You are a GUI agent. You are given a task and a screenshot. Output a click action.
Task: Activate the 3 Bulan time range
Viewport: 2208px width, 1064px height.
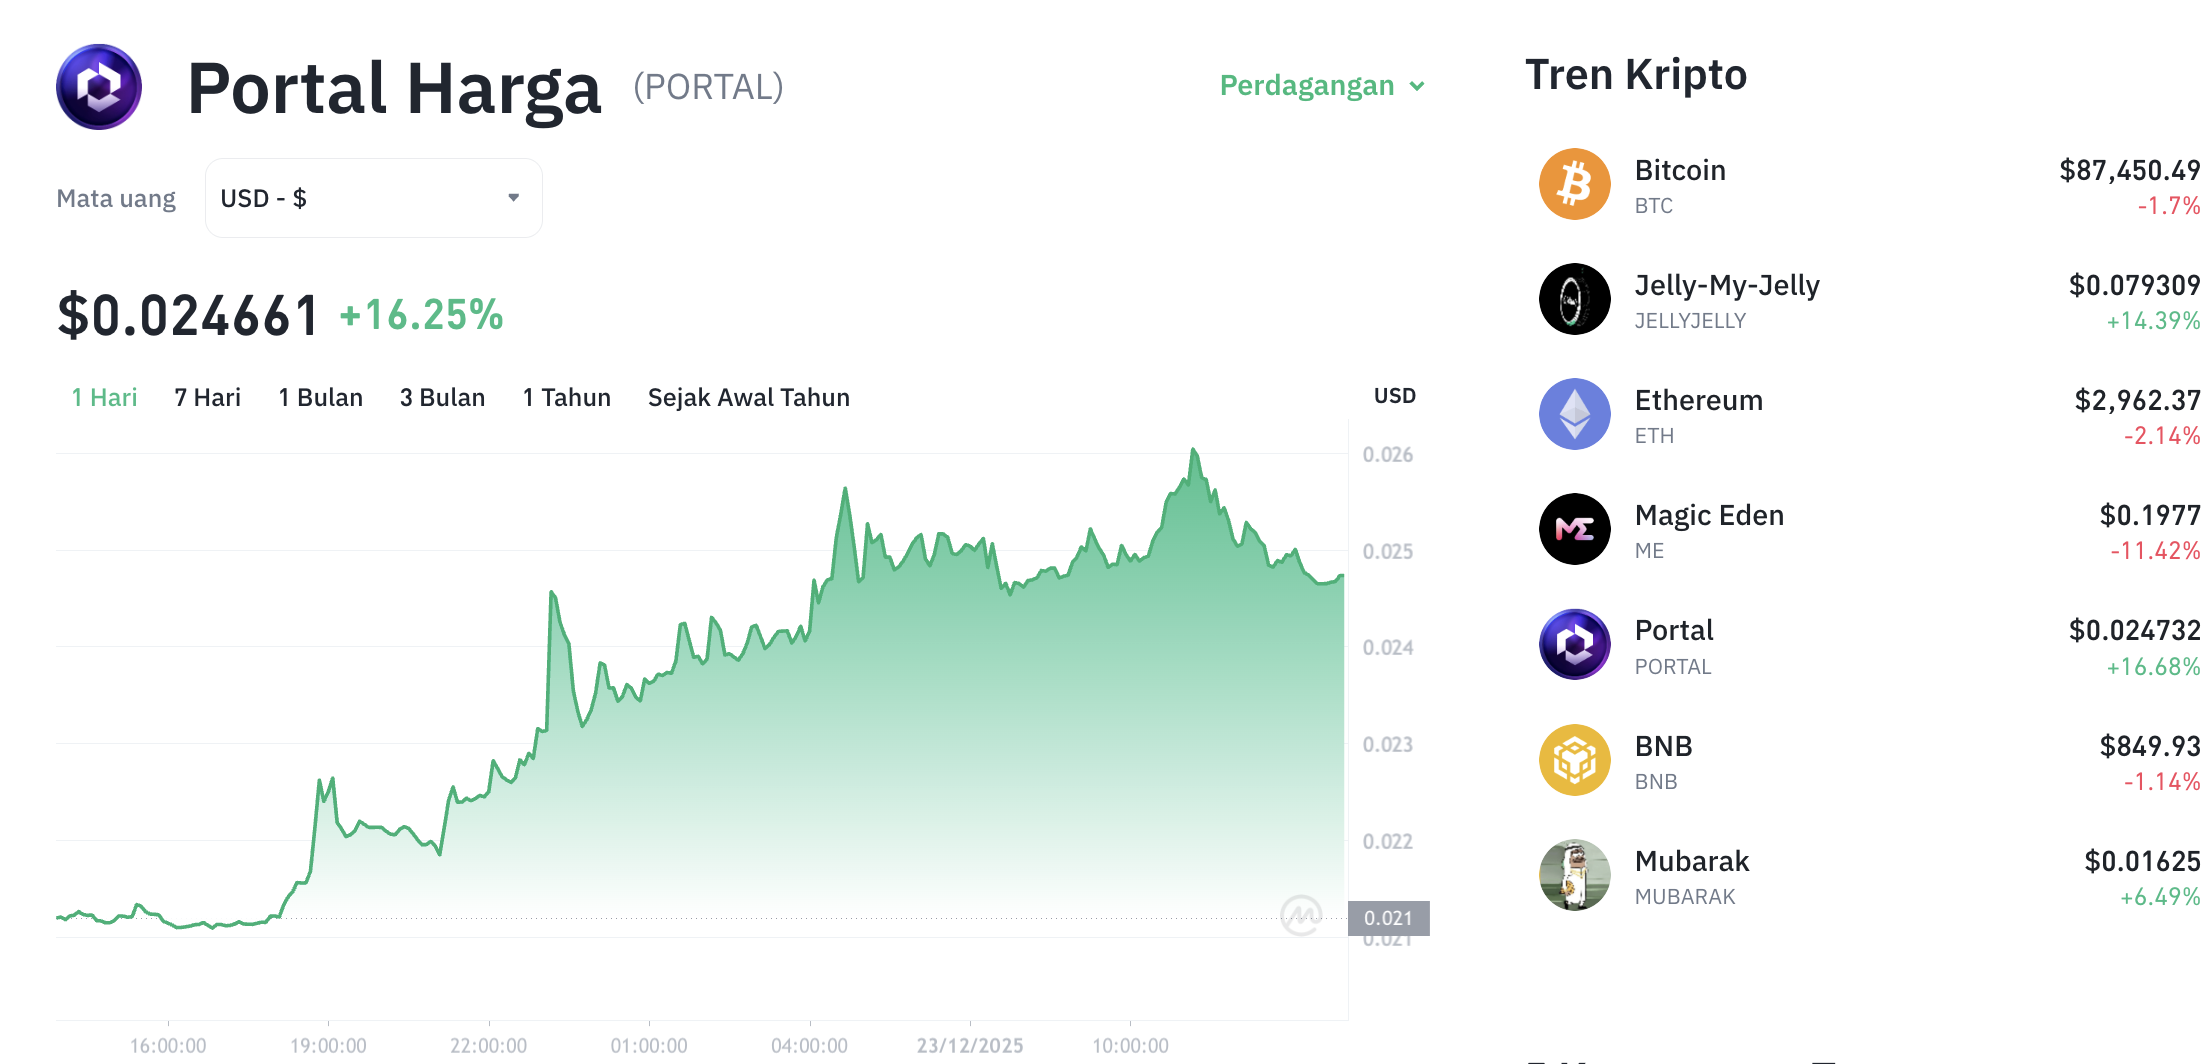click(x=442, y=397)
